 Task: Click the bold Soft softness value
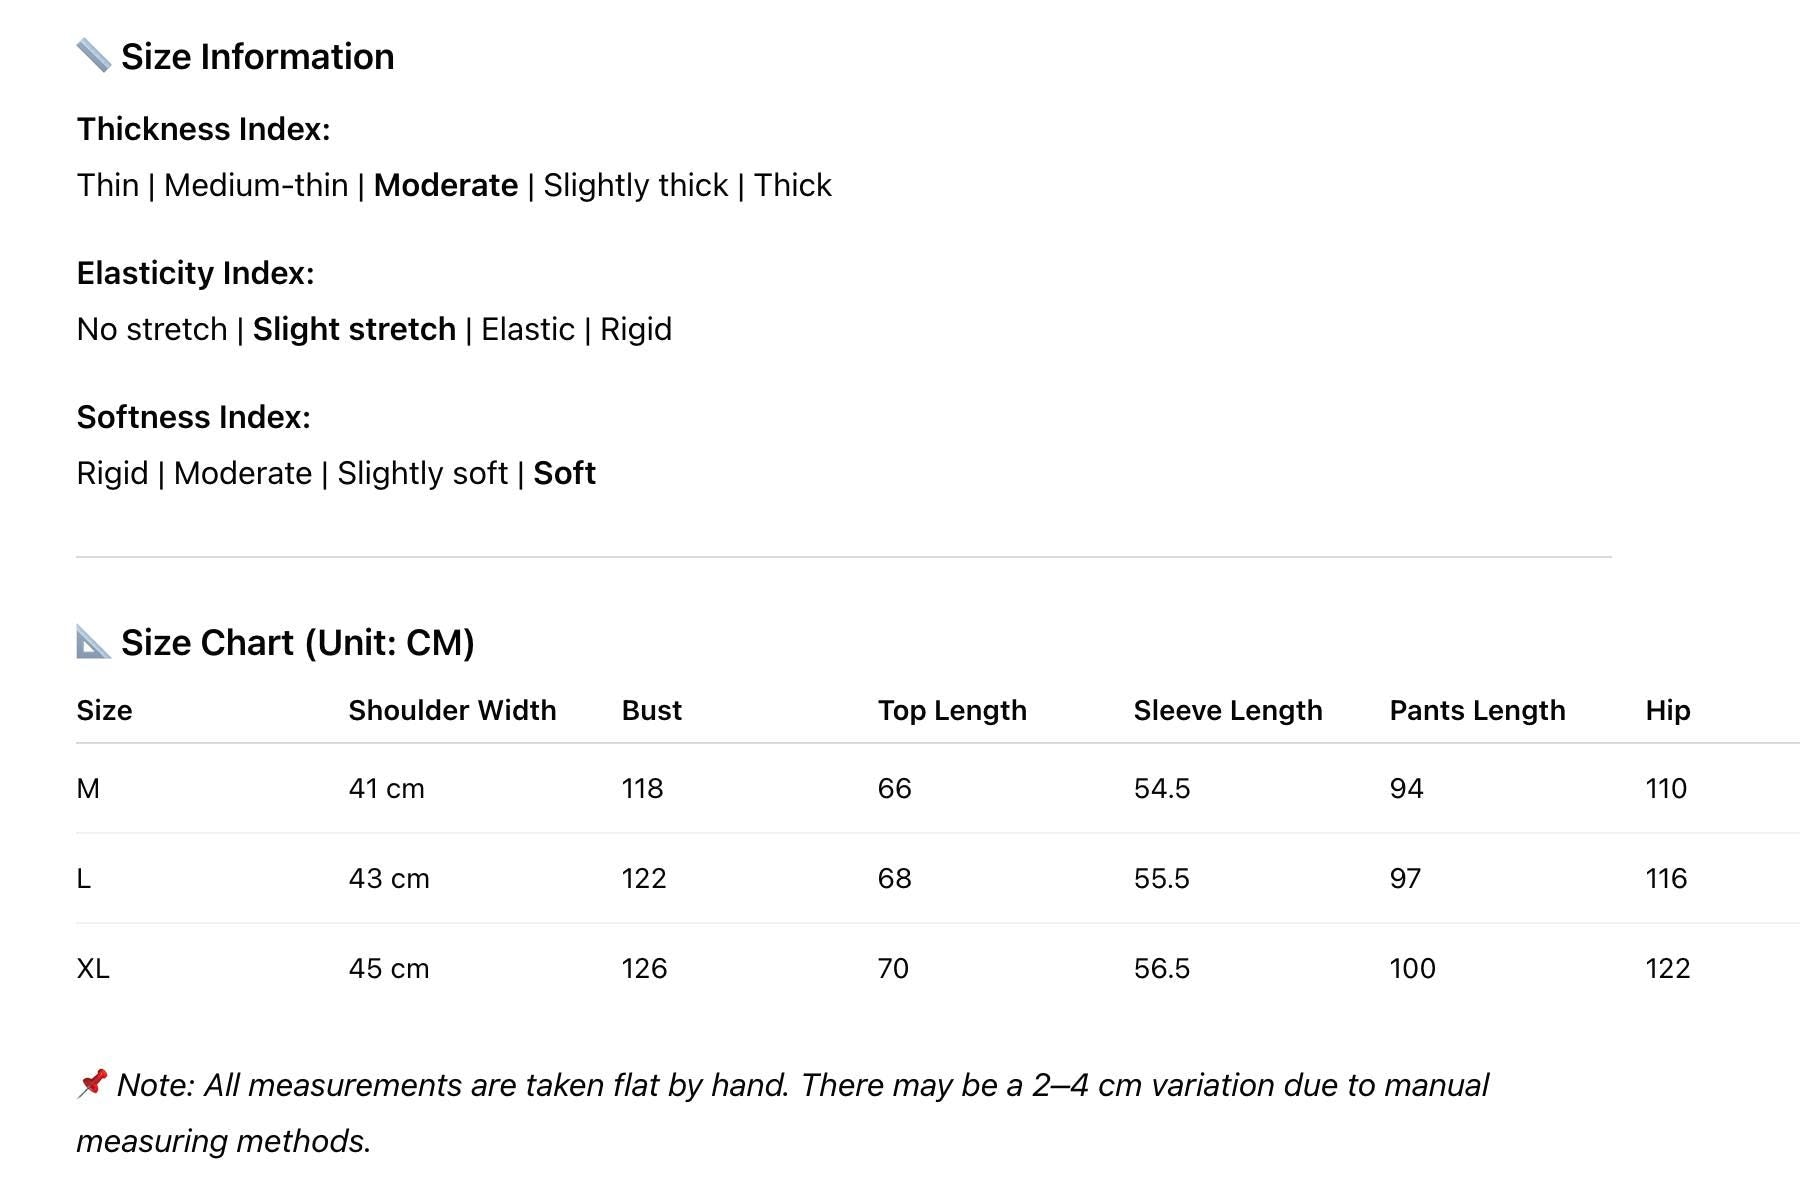(x=564, y=474)
